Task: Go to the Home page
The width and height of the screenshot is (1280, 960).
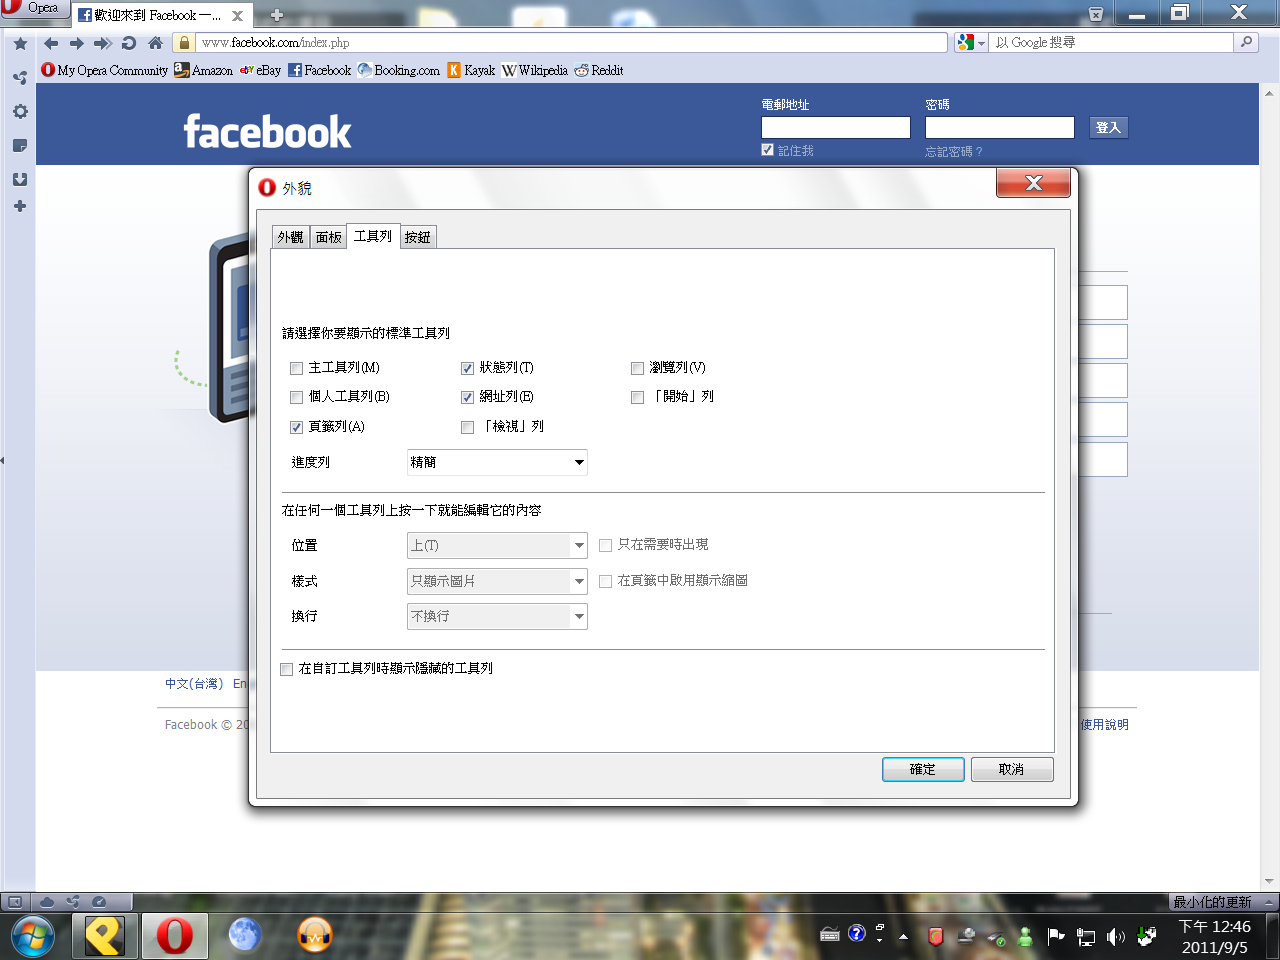Action: pos(155,43)
